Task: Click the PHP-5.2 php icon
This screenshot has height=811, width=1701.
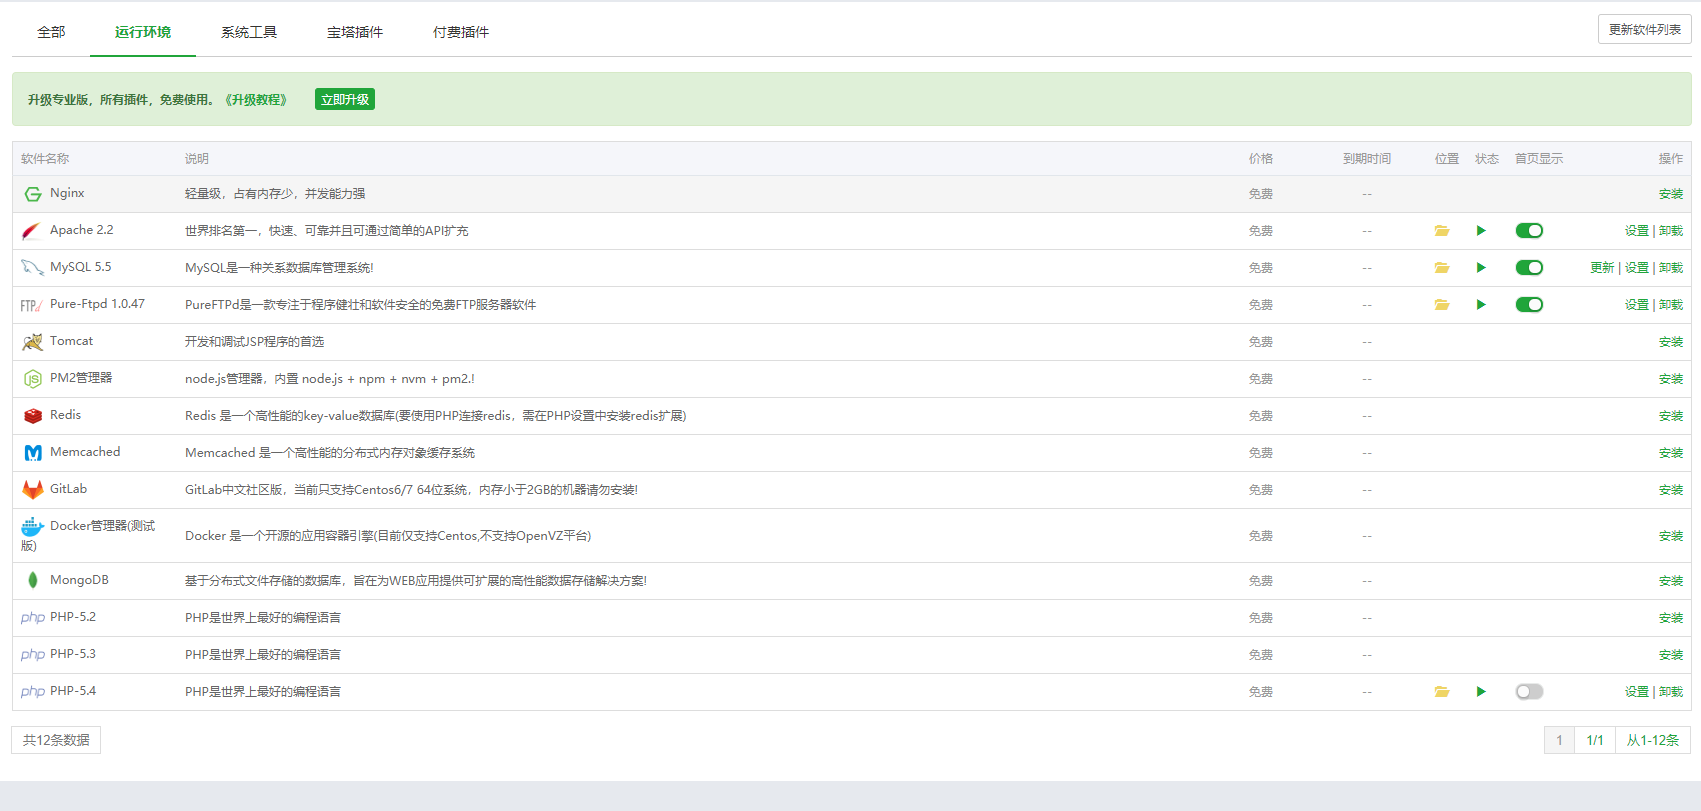Action: (x=33, y=618)
